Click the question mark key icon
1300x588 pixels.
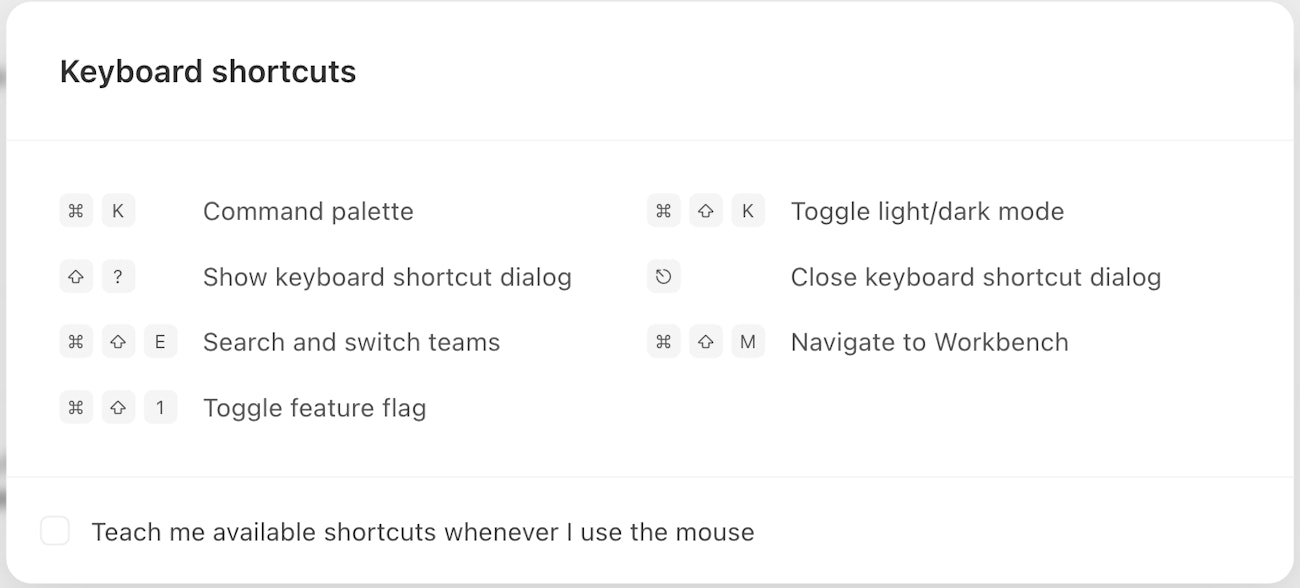pyautogui.click(x=118, y=277)
